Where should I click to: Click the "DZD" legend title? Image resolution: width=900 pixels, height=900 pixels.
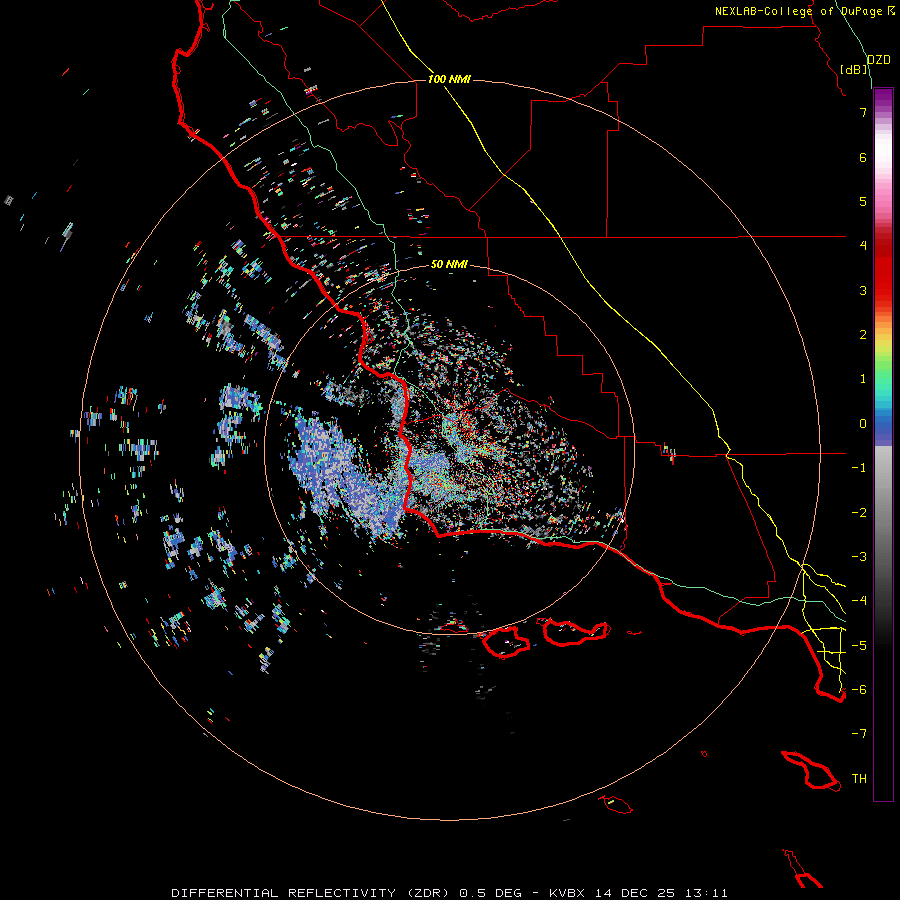click(x=879, y=60)
